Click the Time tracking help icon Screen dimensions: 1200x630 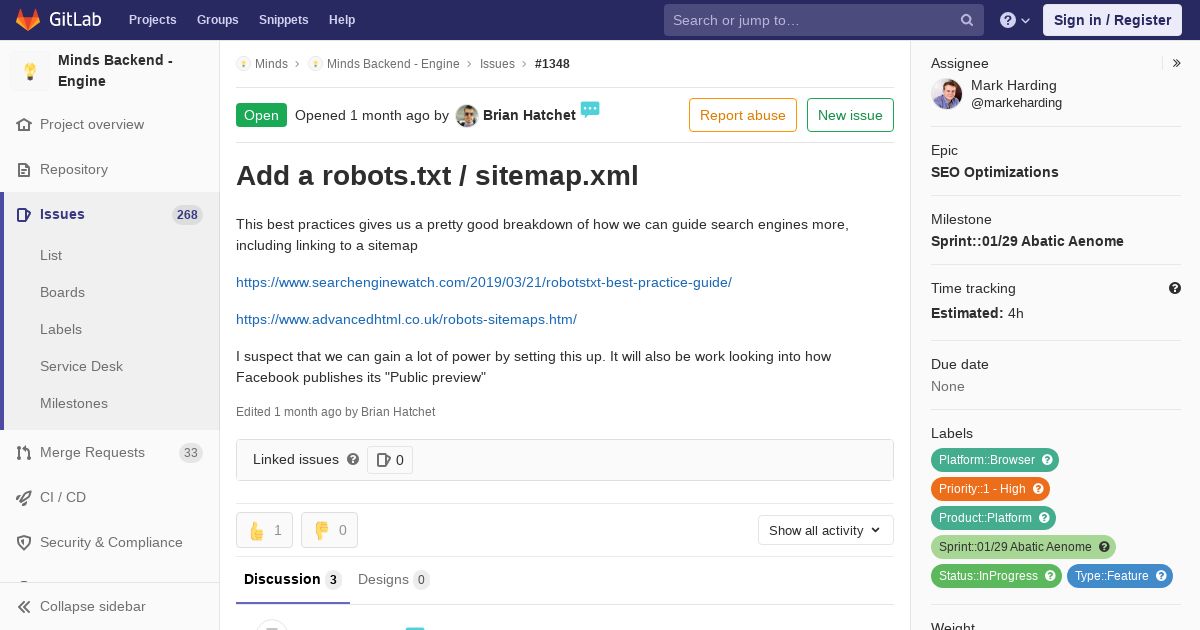pyautogui.click(x=1175, y=288)
